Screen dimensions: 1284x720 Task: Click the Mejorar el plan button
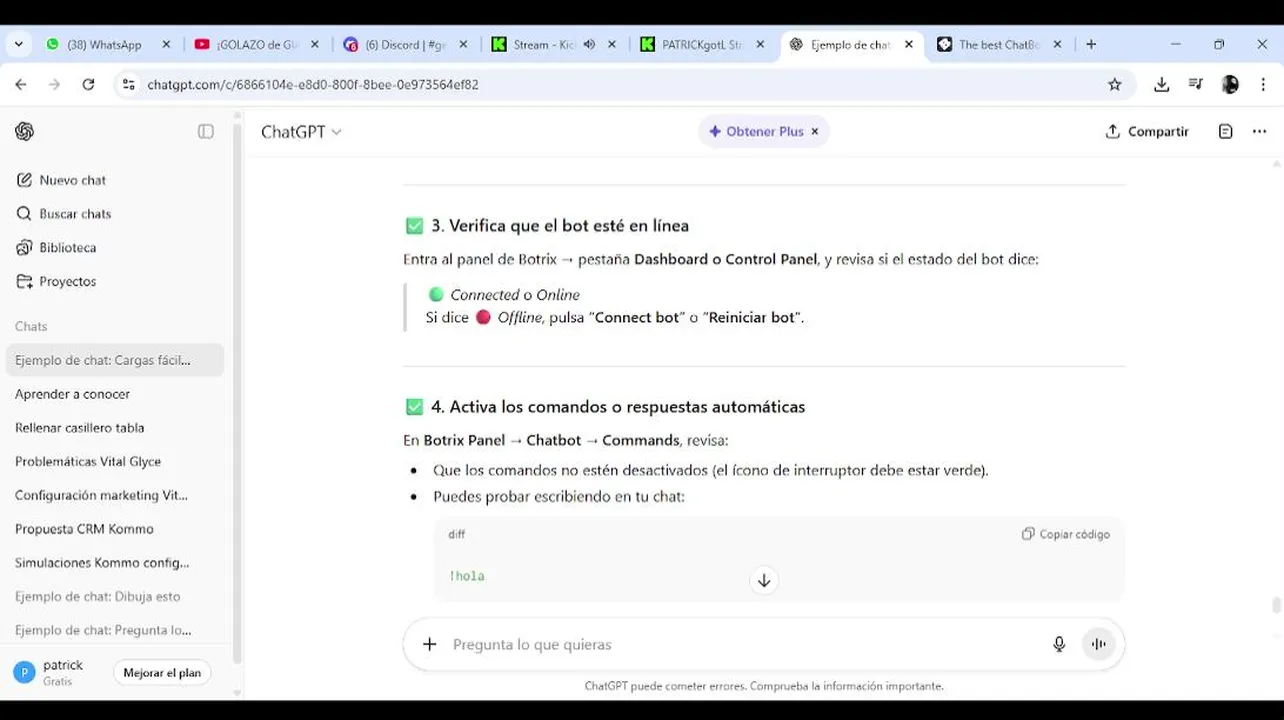tap(162, 673)
